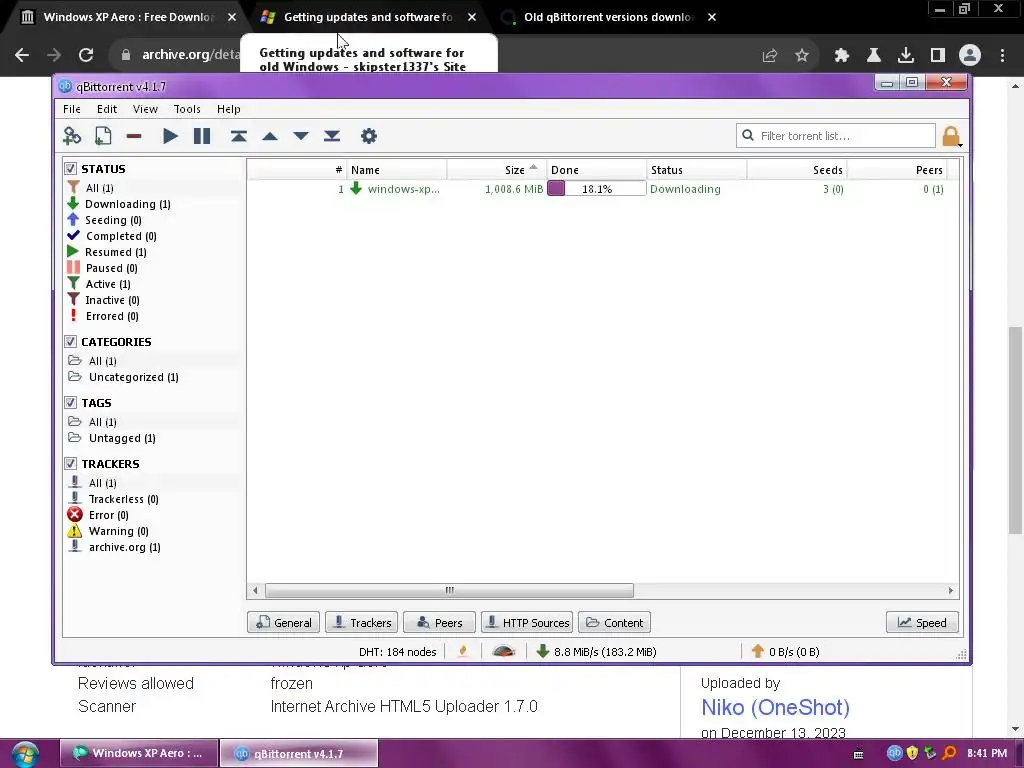Click the qBittorrent tray icon

(895, 753)
